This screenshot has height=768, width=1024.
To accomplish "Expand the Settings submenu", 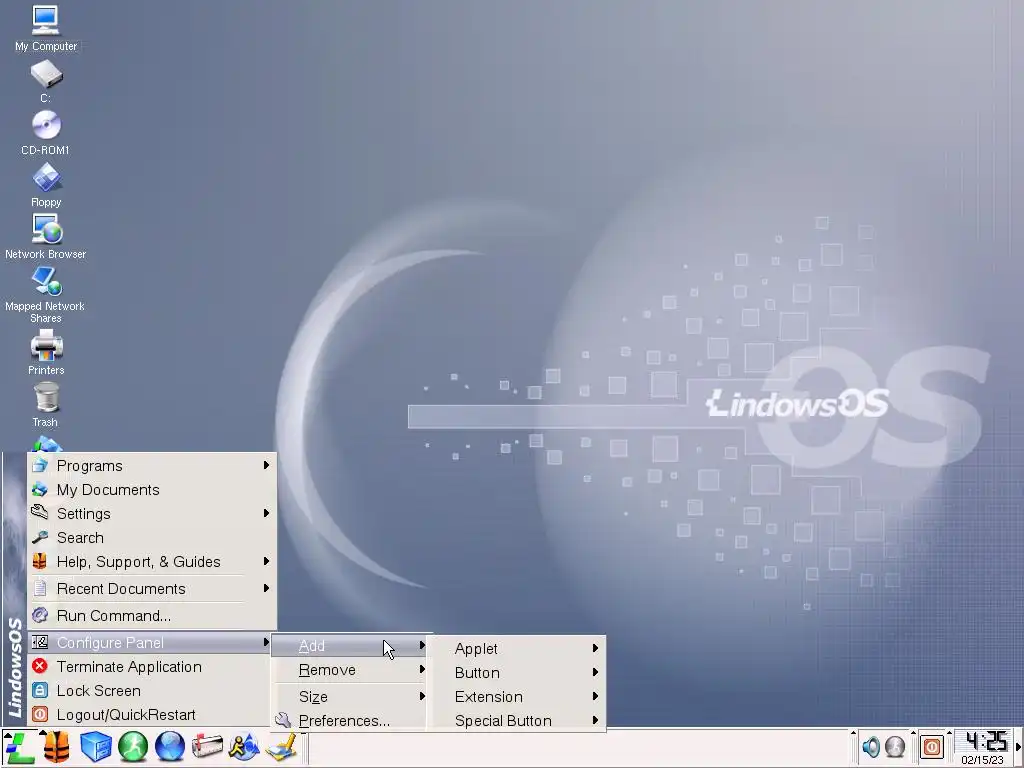I will tap(152, 514).
